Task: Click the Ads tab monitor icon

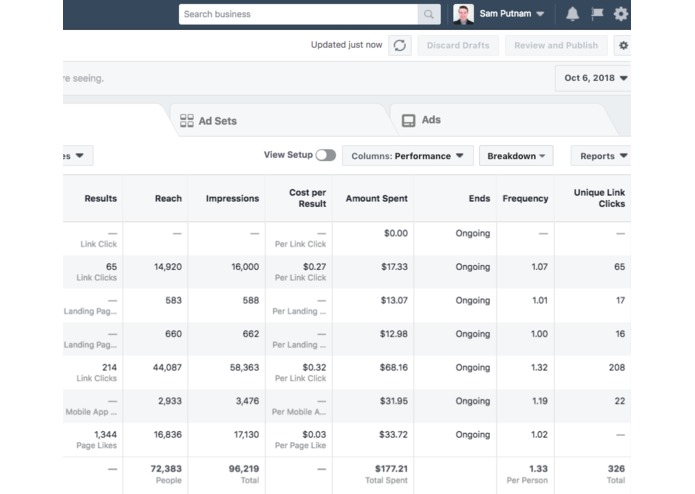Action: pyautogui.click(x=408, y=121)
